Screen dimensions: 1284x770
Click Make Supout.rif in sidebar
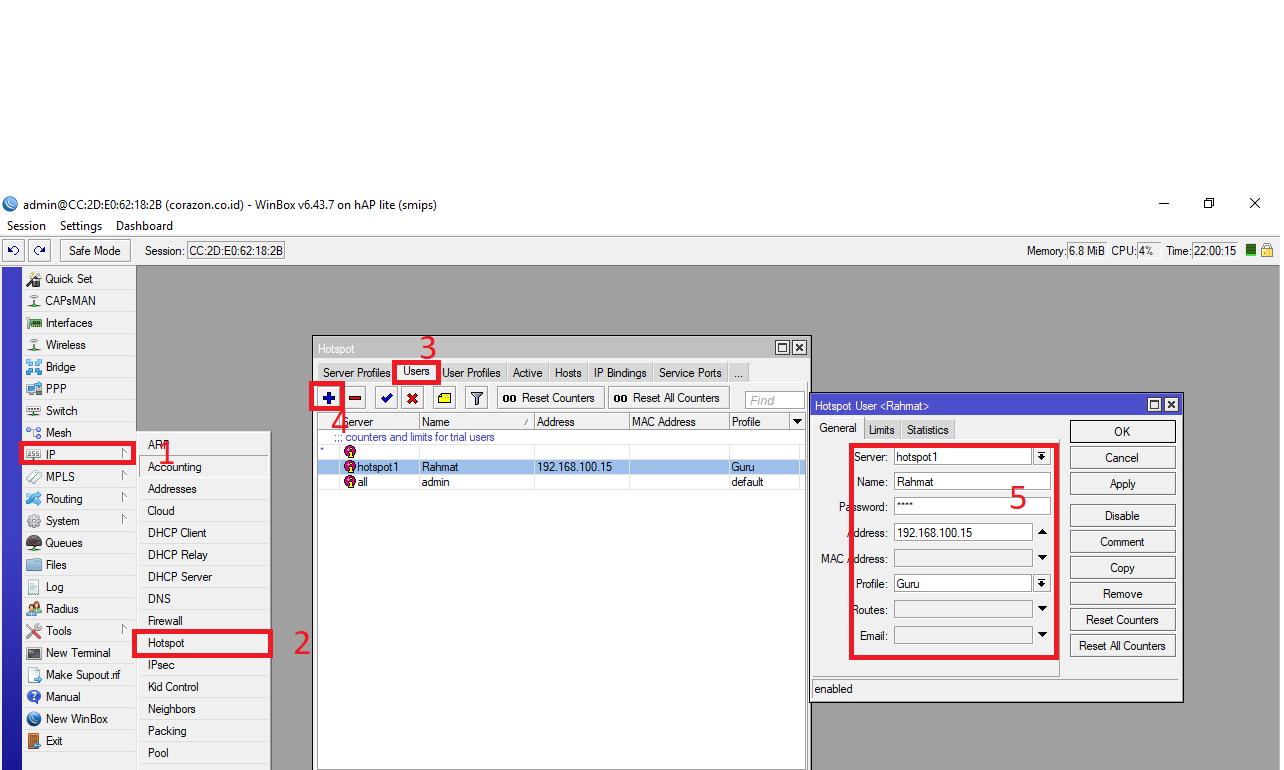(x=79, y=675)
